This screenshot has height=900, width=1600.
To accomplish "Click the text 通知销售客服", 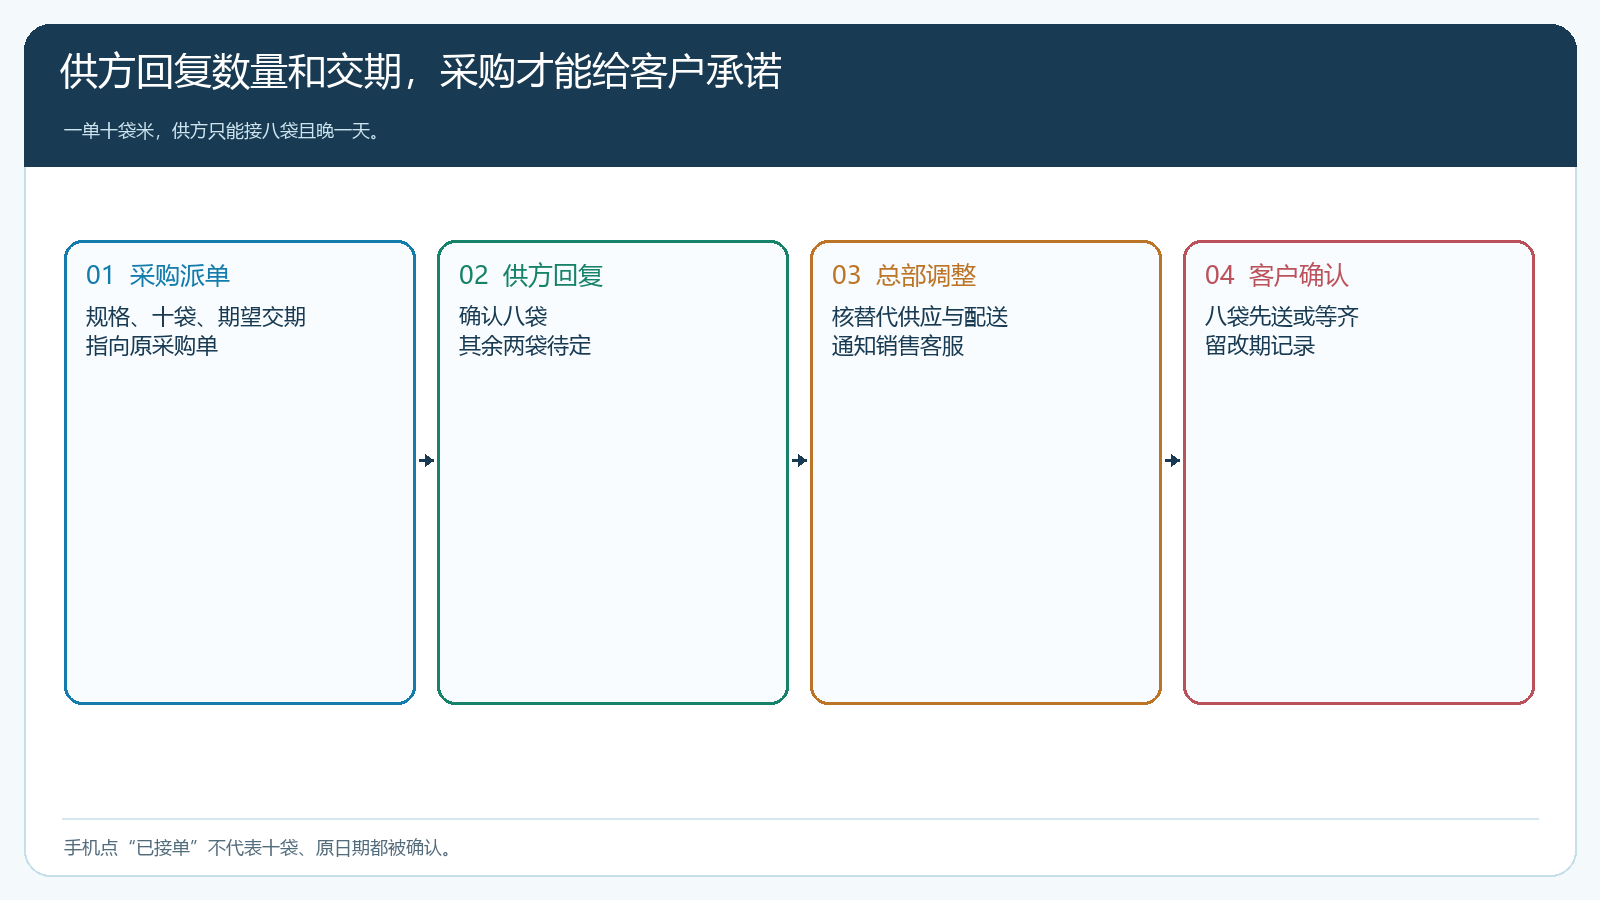I will [x=898, y=346].
